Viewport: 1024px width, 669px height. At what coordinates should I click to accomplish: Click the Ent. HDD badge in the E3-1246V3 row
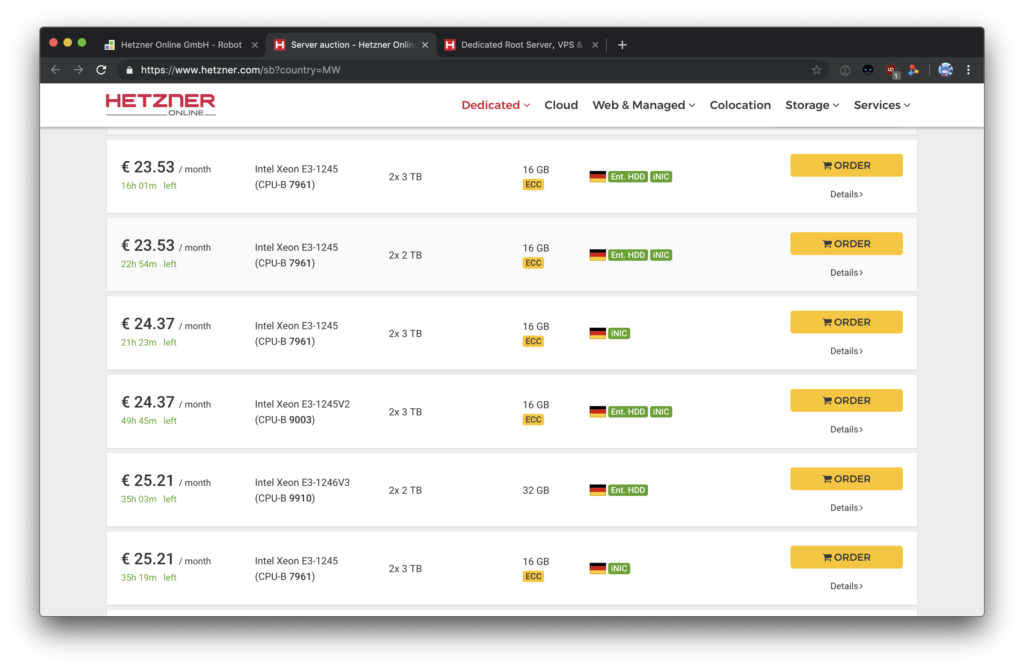(628, 490)
